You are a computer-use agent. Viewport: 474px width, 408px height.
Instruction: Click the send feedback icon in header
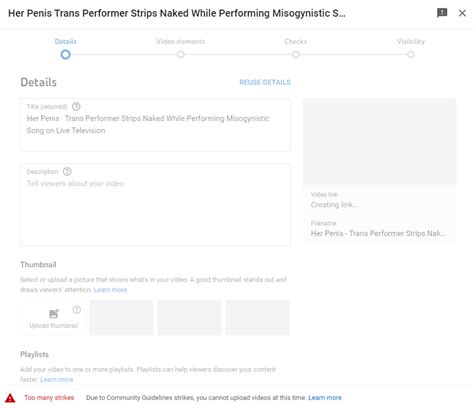coord(442,13)
